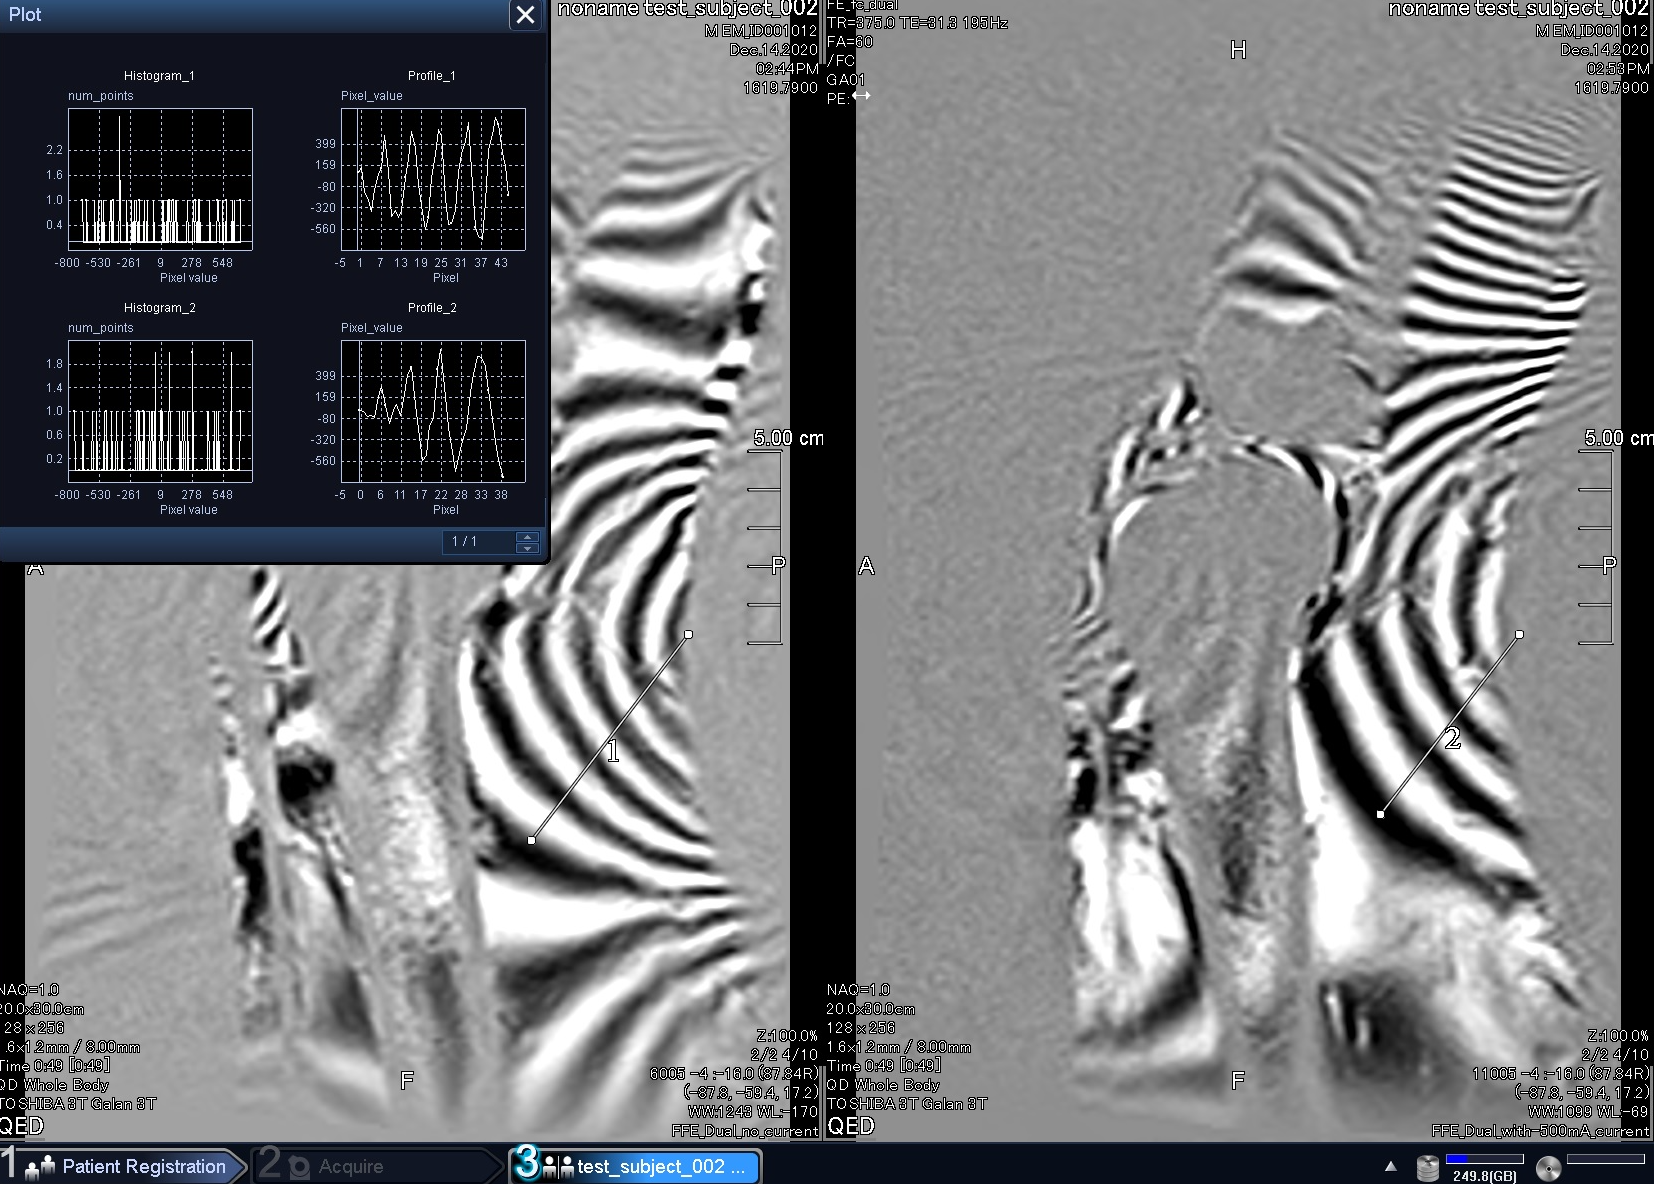This screenshot has width=1654, height=1184.
Task: Click upper endpoint handle of line 1
Action: pyautogui.click(x=688, y=634)
